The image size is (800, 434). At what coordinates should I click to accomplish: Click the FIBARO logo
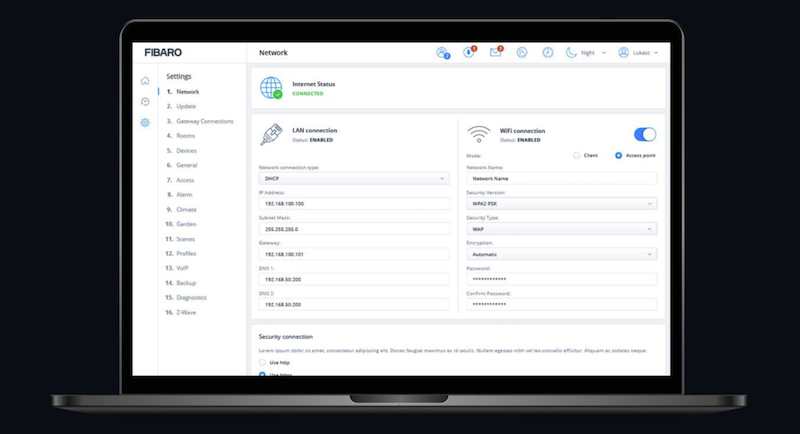point(163,52)
